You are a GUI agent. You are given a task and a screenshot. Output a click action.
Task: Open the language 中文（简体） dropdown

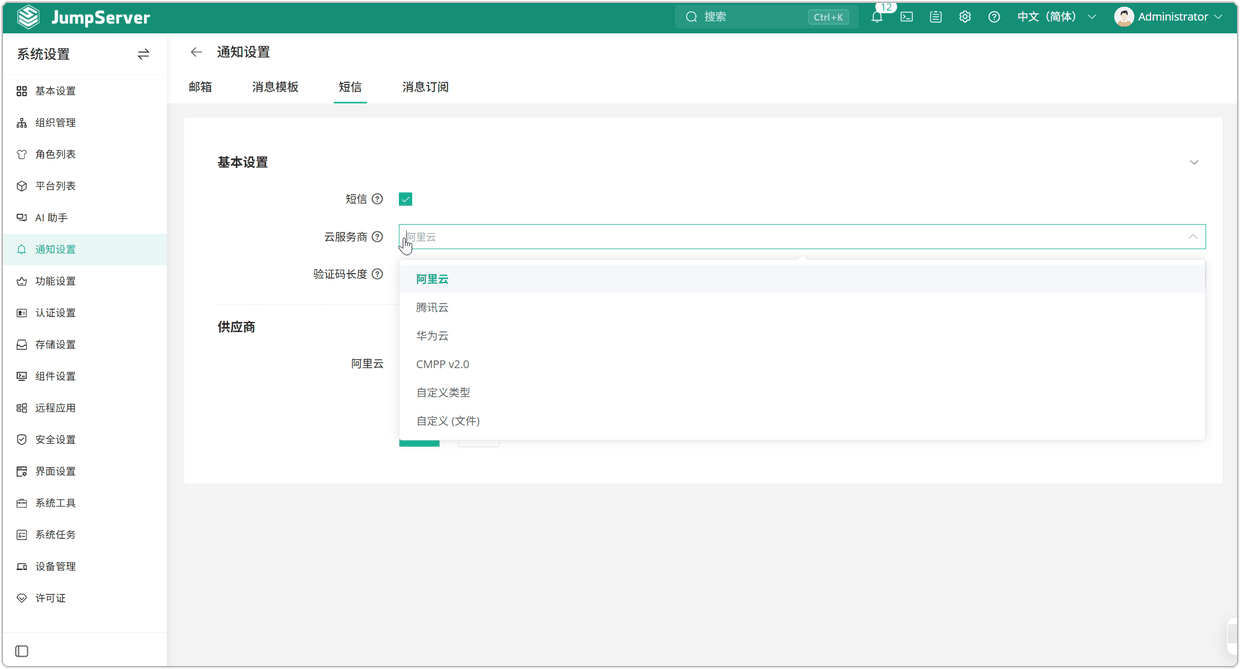coord(1056,17)
